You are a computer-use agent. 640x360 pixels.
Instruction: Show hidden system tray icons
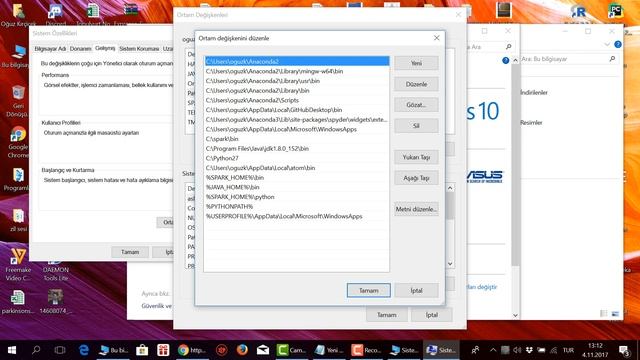pyautogui.click(x=493, y=350)
